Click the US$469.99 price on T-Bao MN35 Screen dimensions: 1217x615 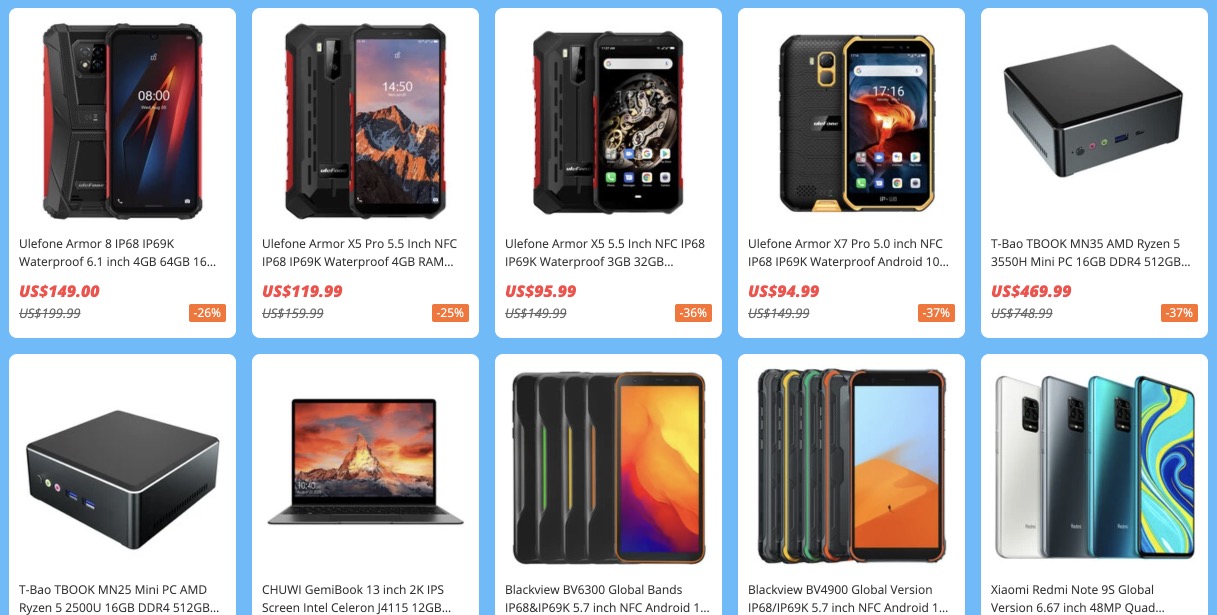(x=1031, y=292)
